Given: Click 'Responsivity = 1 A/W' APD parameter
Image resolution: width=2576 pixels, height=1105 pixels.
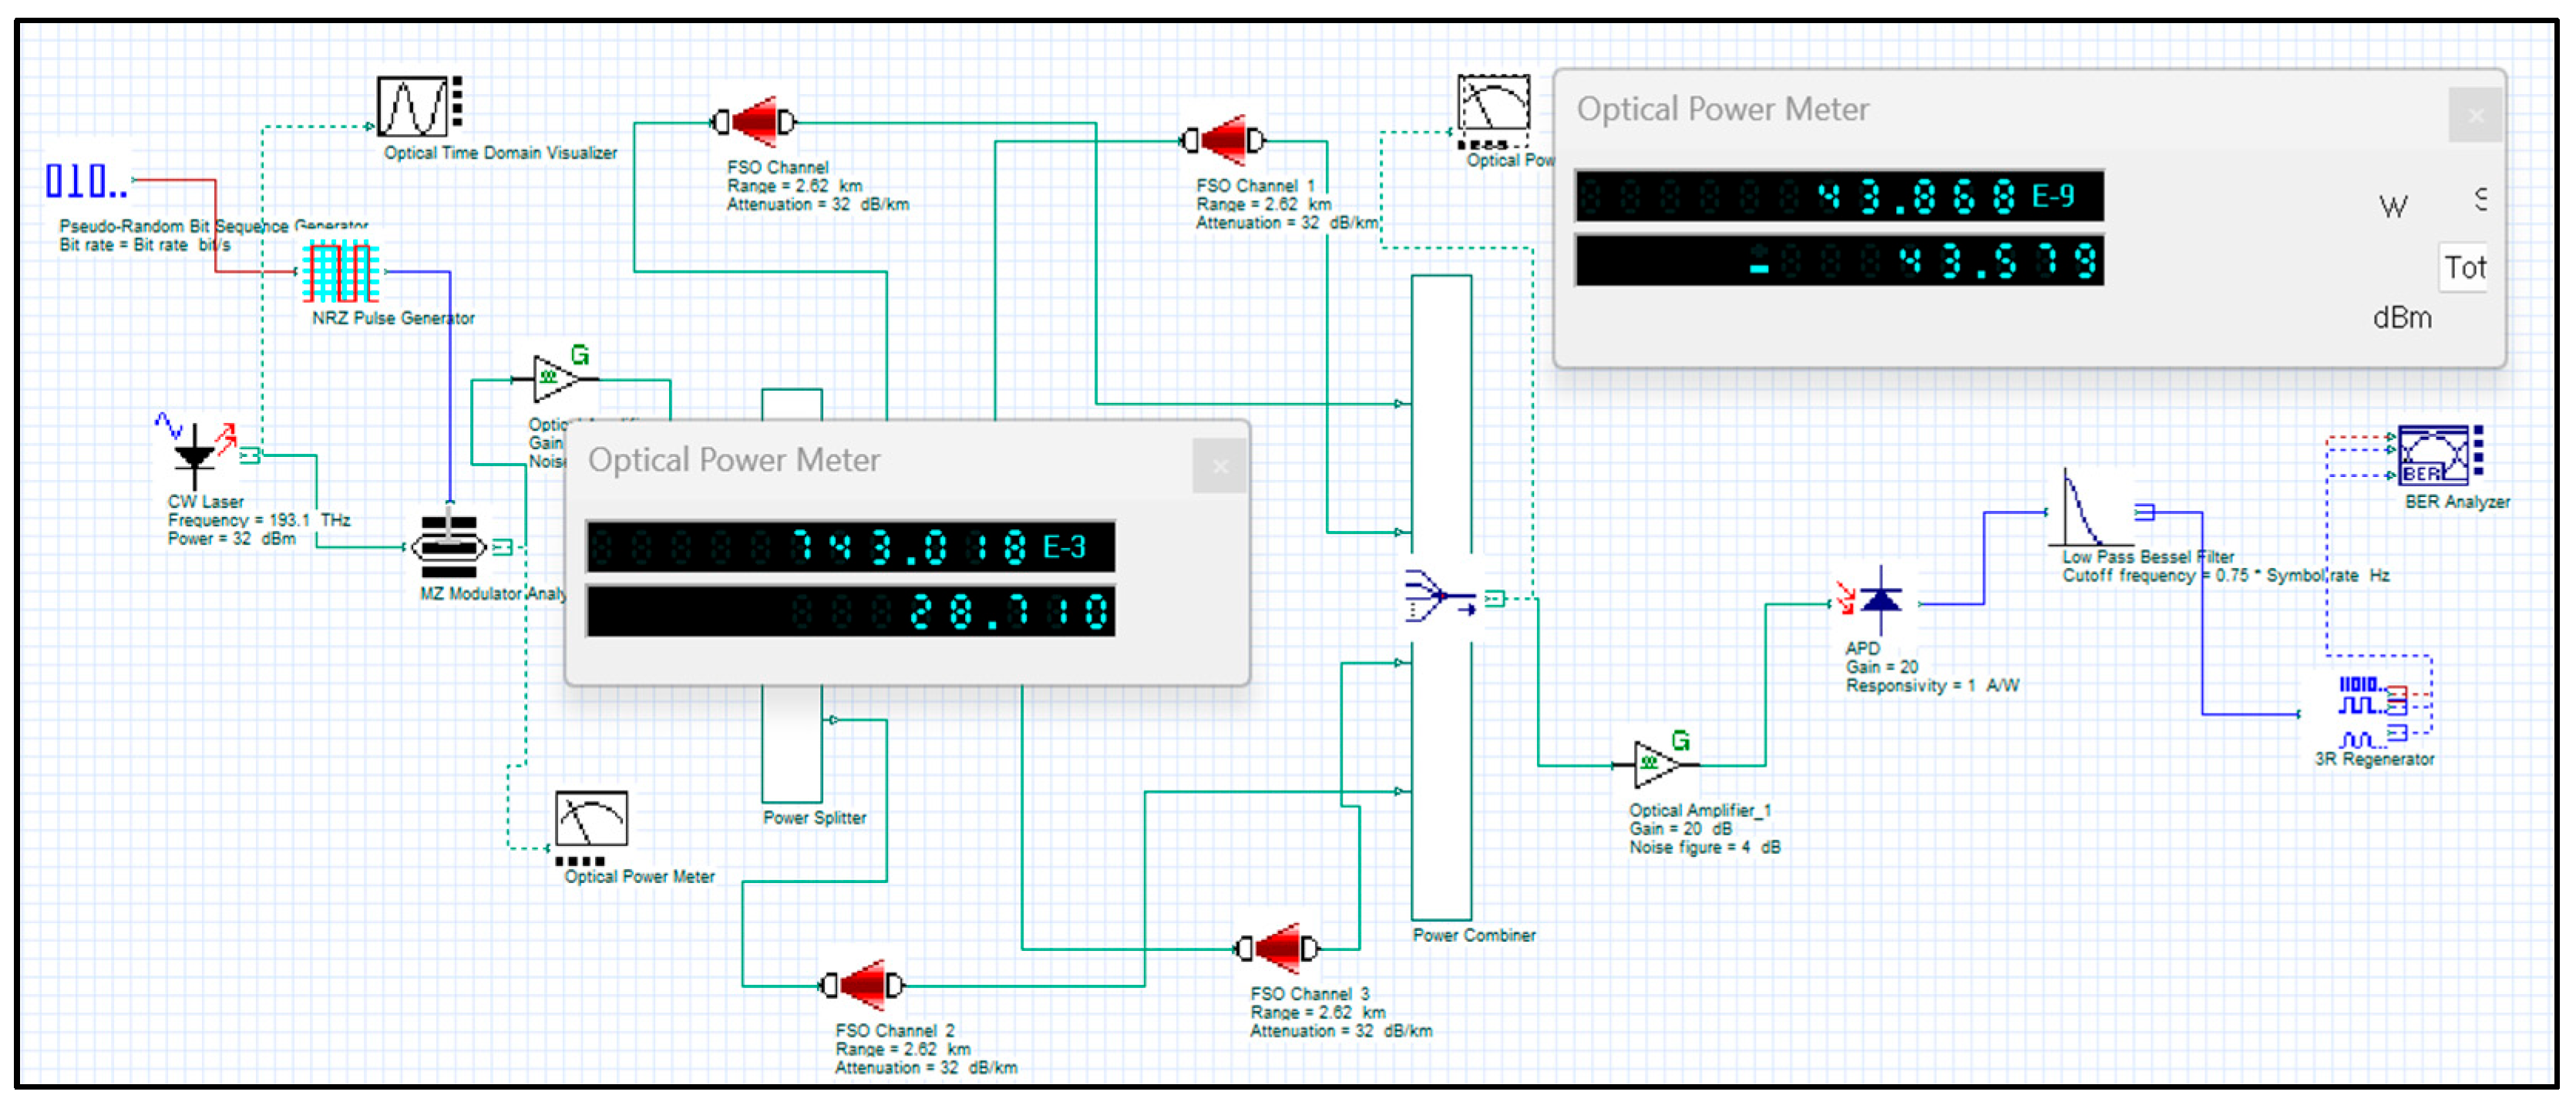Looking at the screenshot, I should [1932, 685].
